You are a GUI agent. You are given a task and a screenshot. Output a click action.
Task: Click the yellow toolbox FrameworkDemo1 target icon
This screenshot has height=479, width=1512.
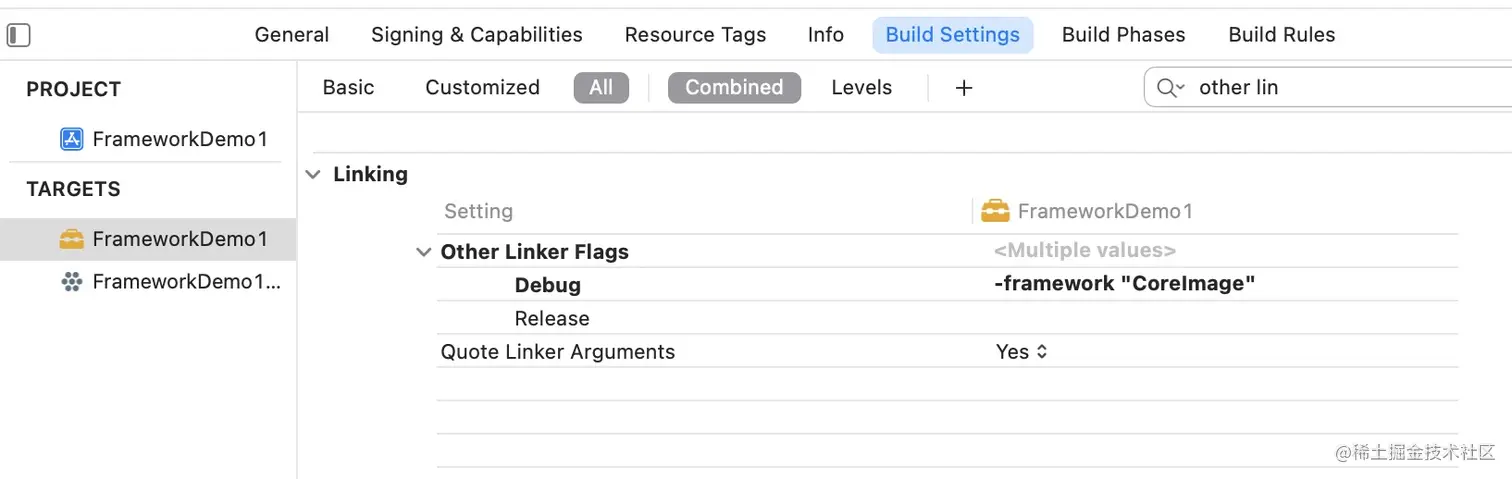pos(71,239)
